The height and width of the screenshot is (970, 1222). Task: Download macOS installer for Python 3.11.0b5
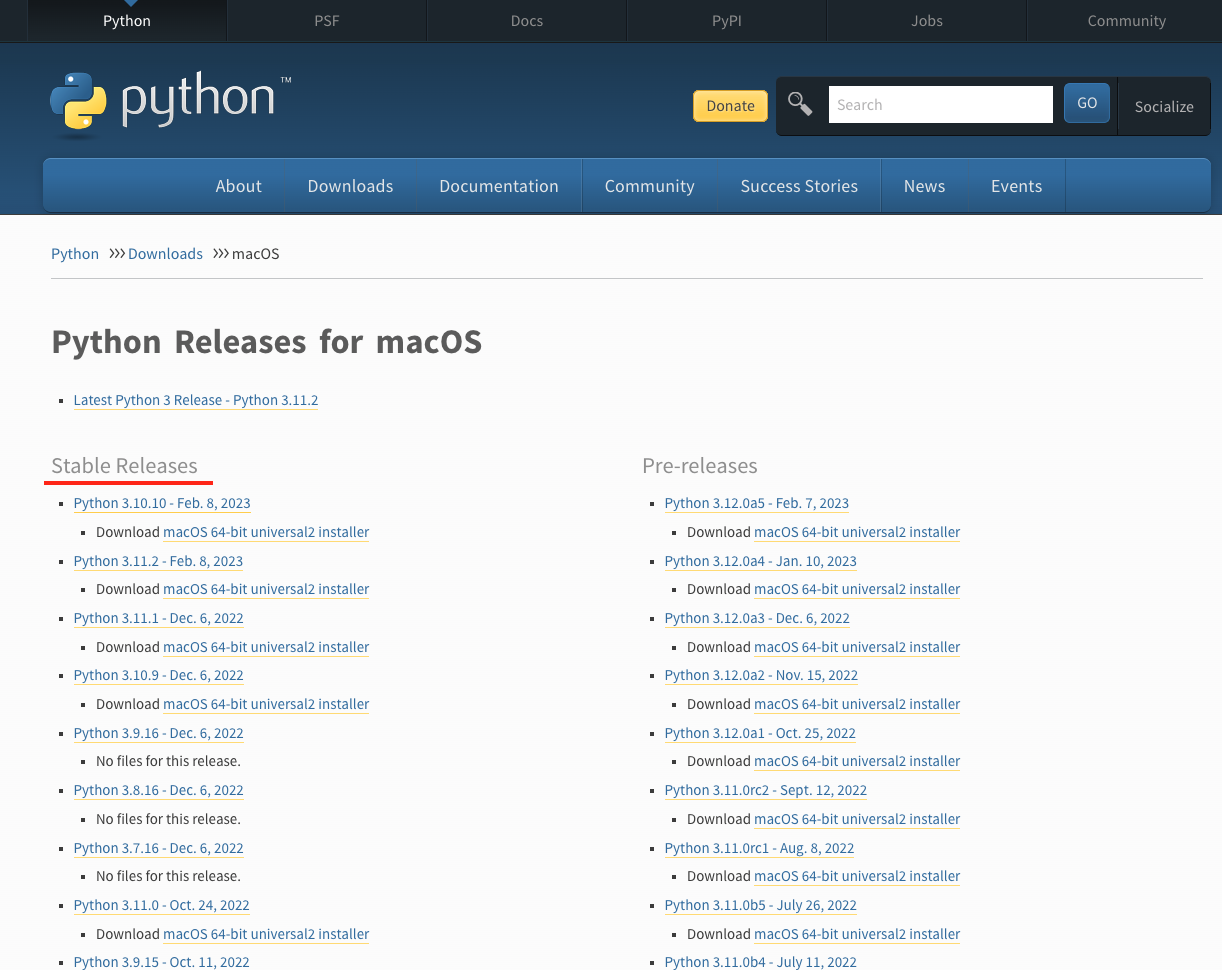[857, 934]
